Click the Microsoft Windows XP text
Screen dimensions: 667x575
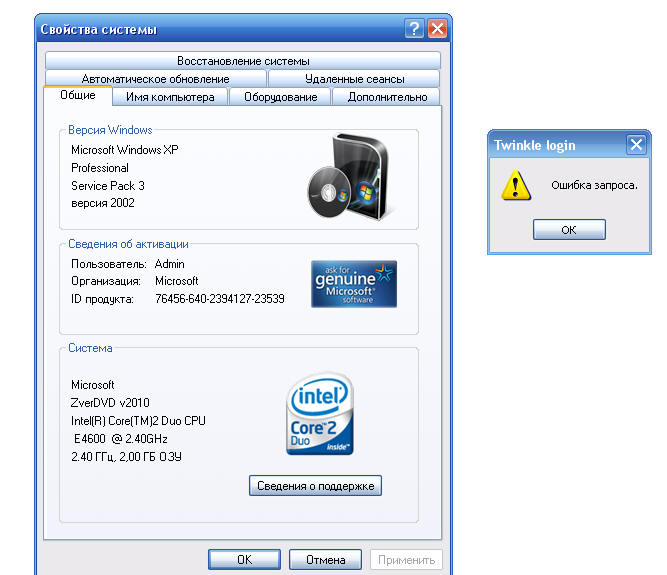click(x=125, y=150)
